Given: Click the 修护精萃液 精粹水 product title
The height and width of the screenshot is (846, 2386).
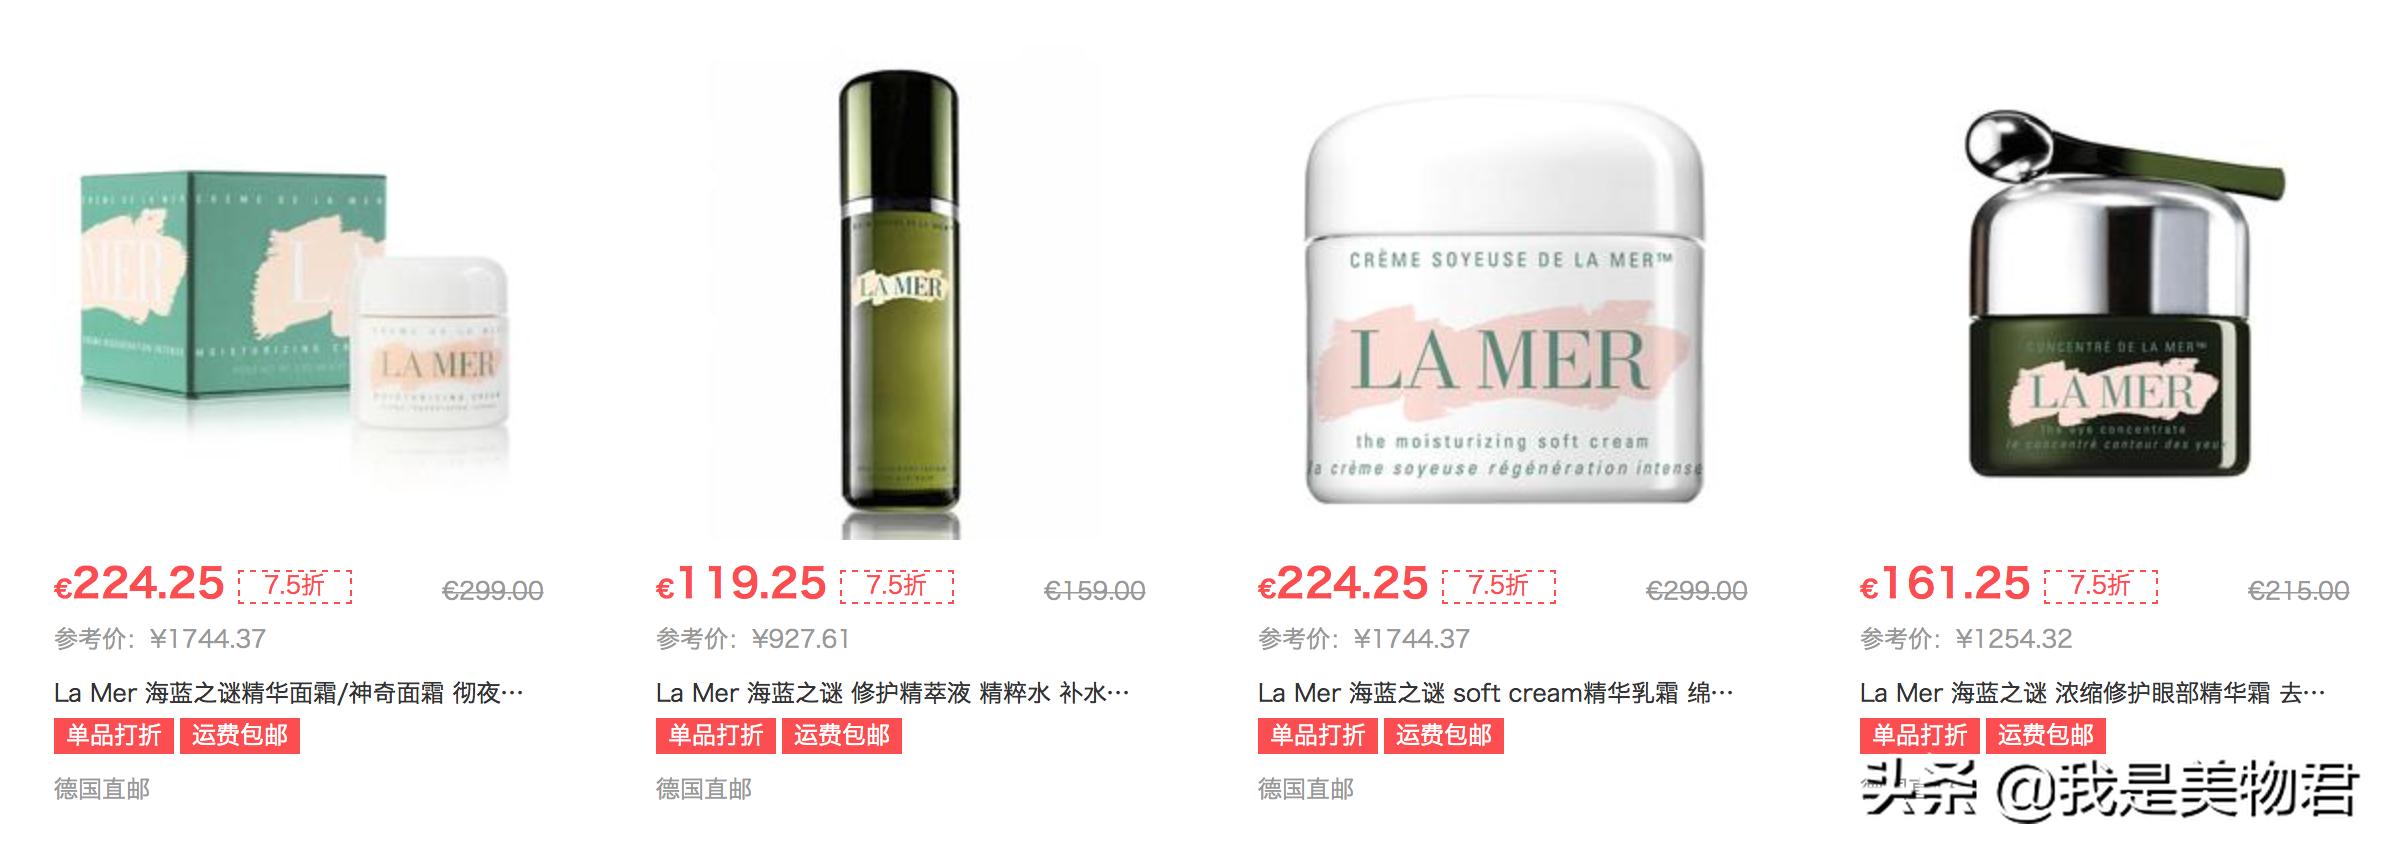Looking at the screenshot, I should (892, 692).
